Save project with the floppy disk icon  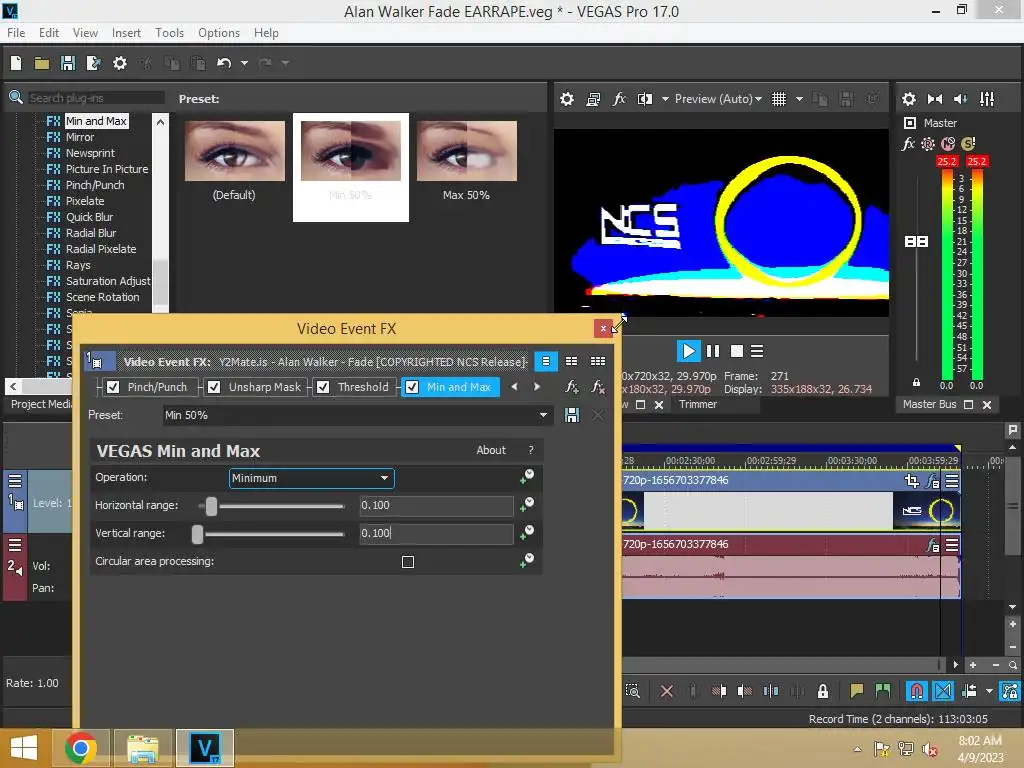[68, 63]
